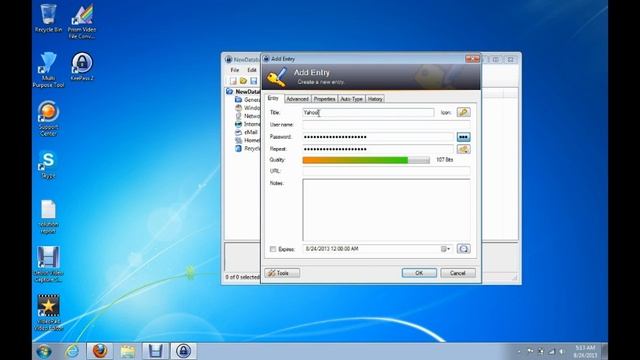Open the Tools button menu
This screenshot has width=640, height=360.
(282, 273)
